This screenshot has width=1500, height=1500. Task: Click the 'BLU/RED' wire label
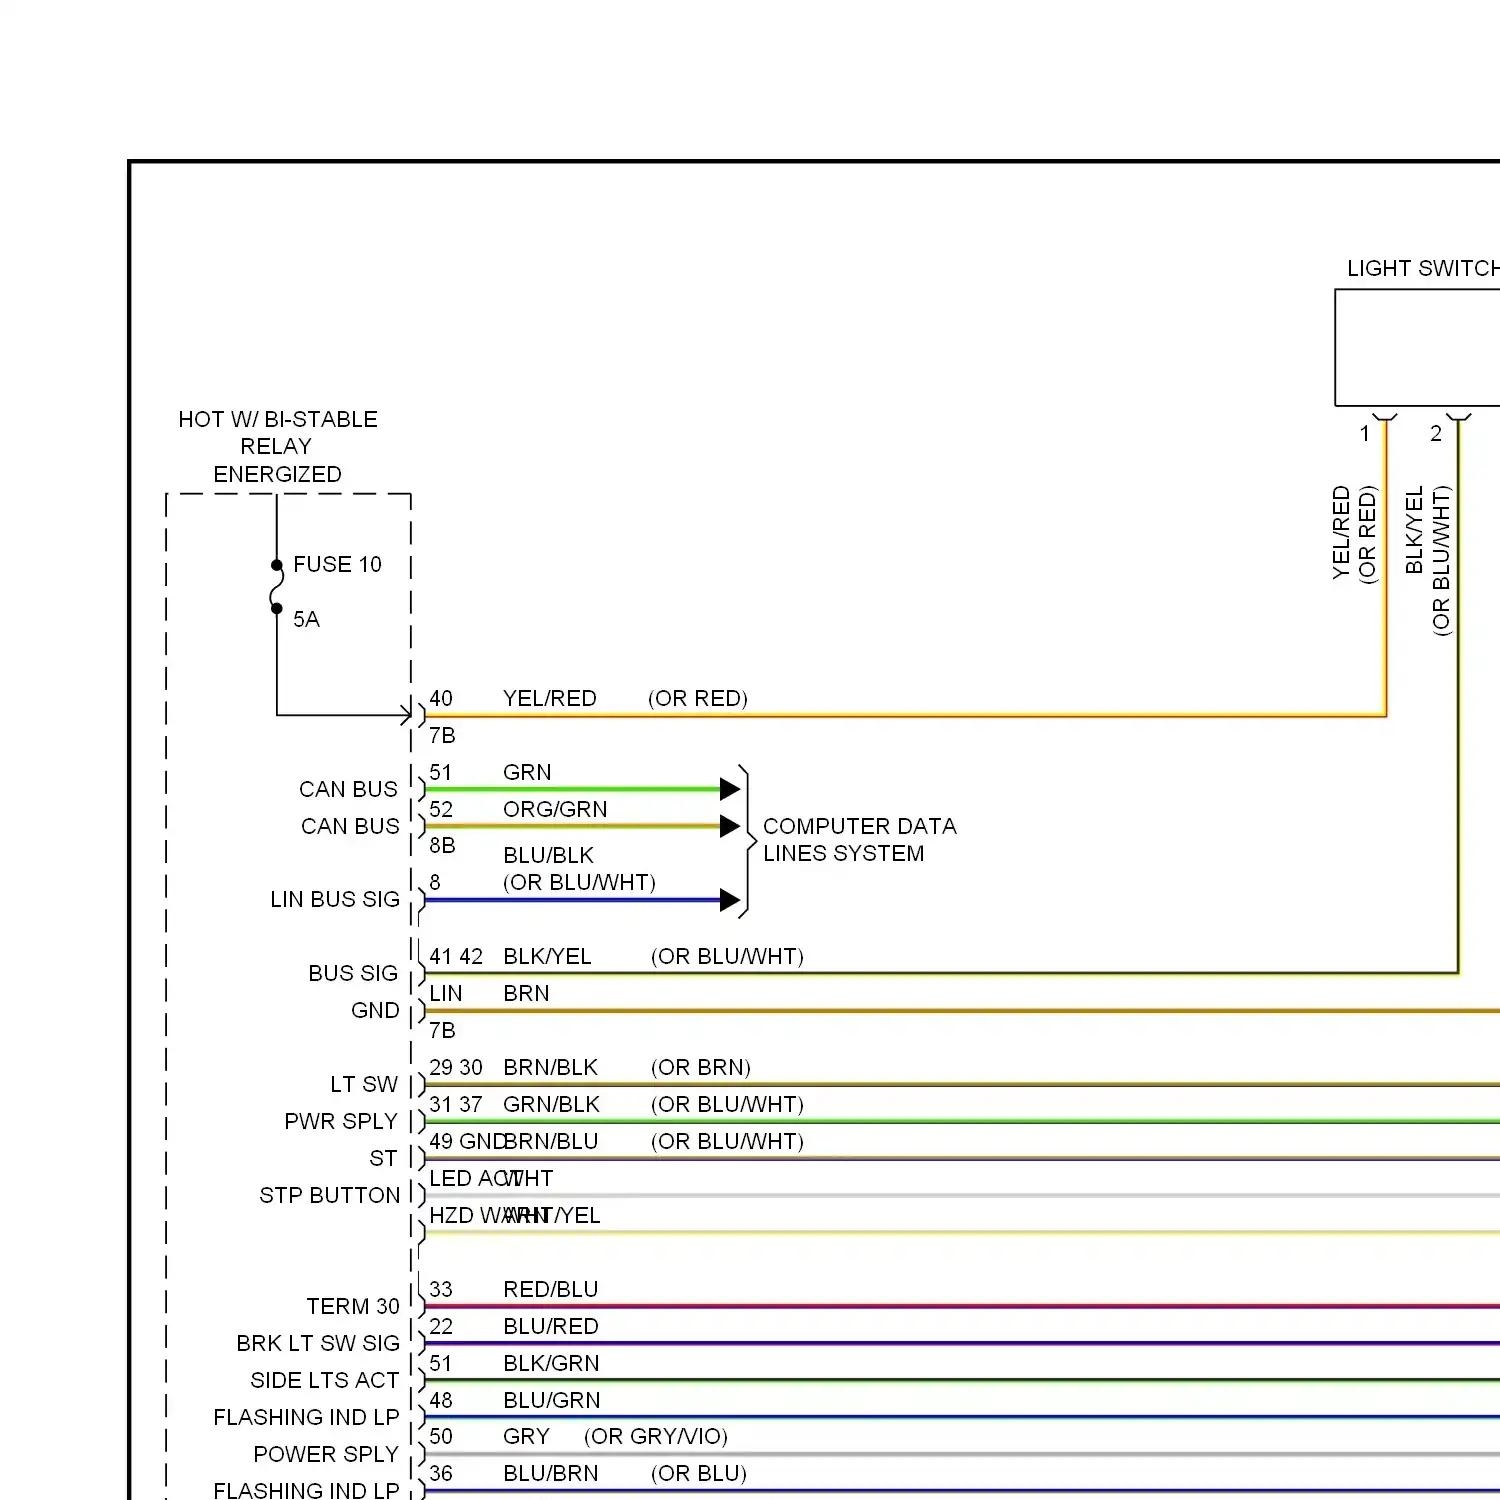point(551,1326)
